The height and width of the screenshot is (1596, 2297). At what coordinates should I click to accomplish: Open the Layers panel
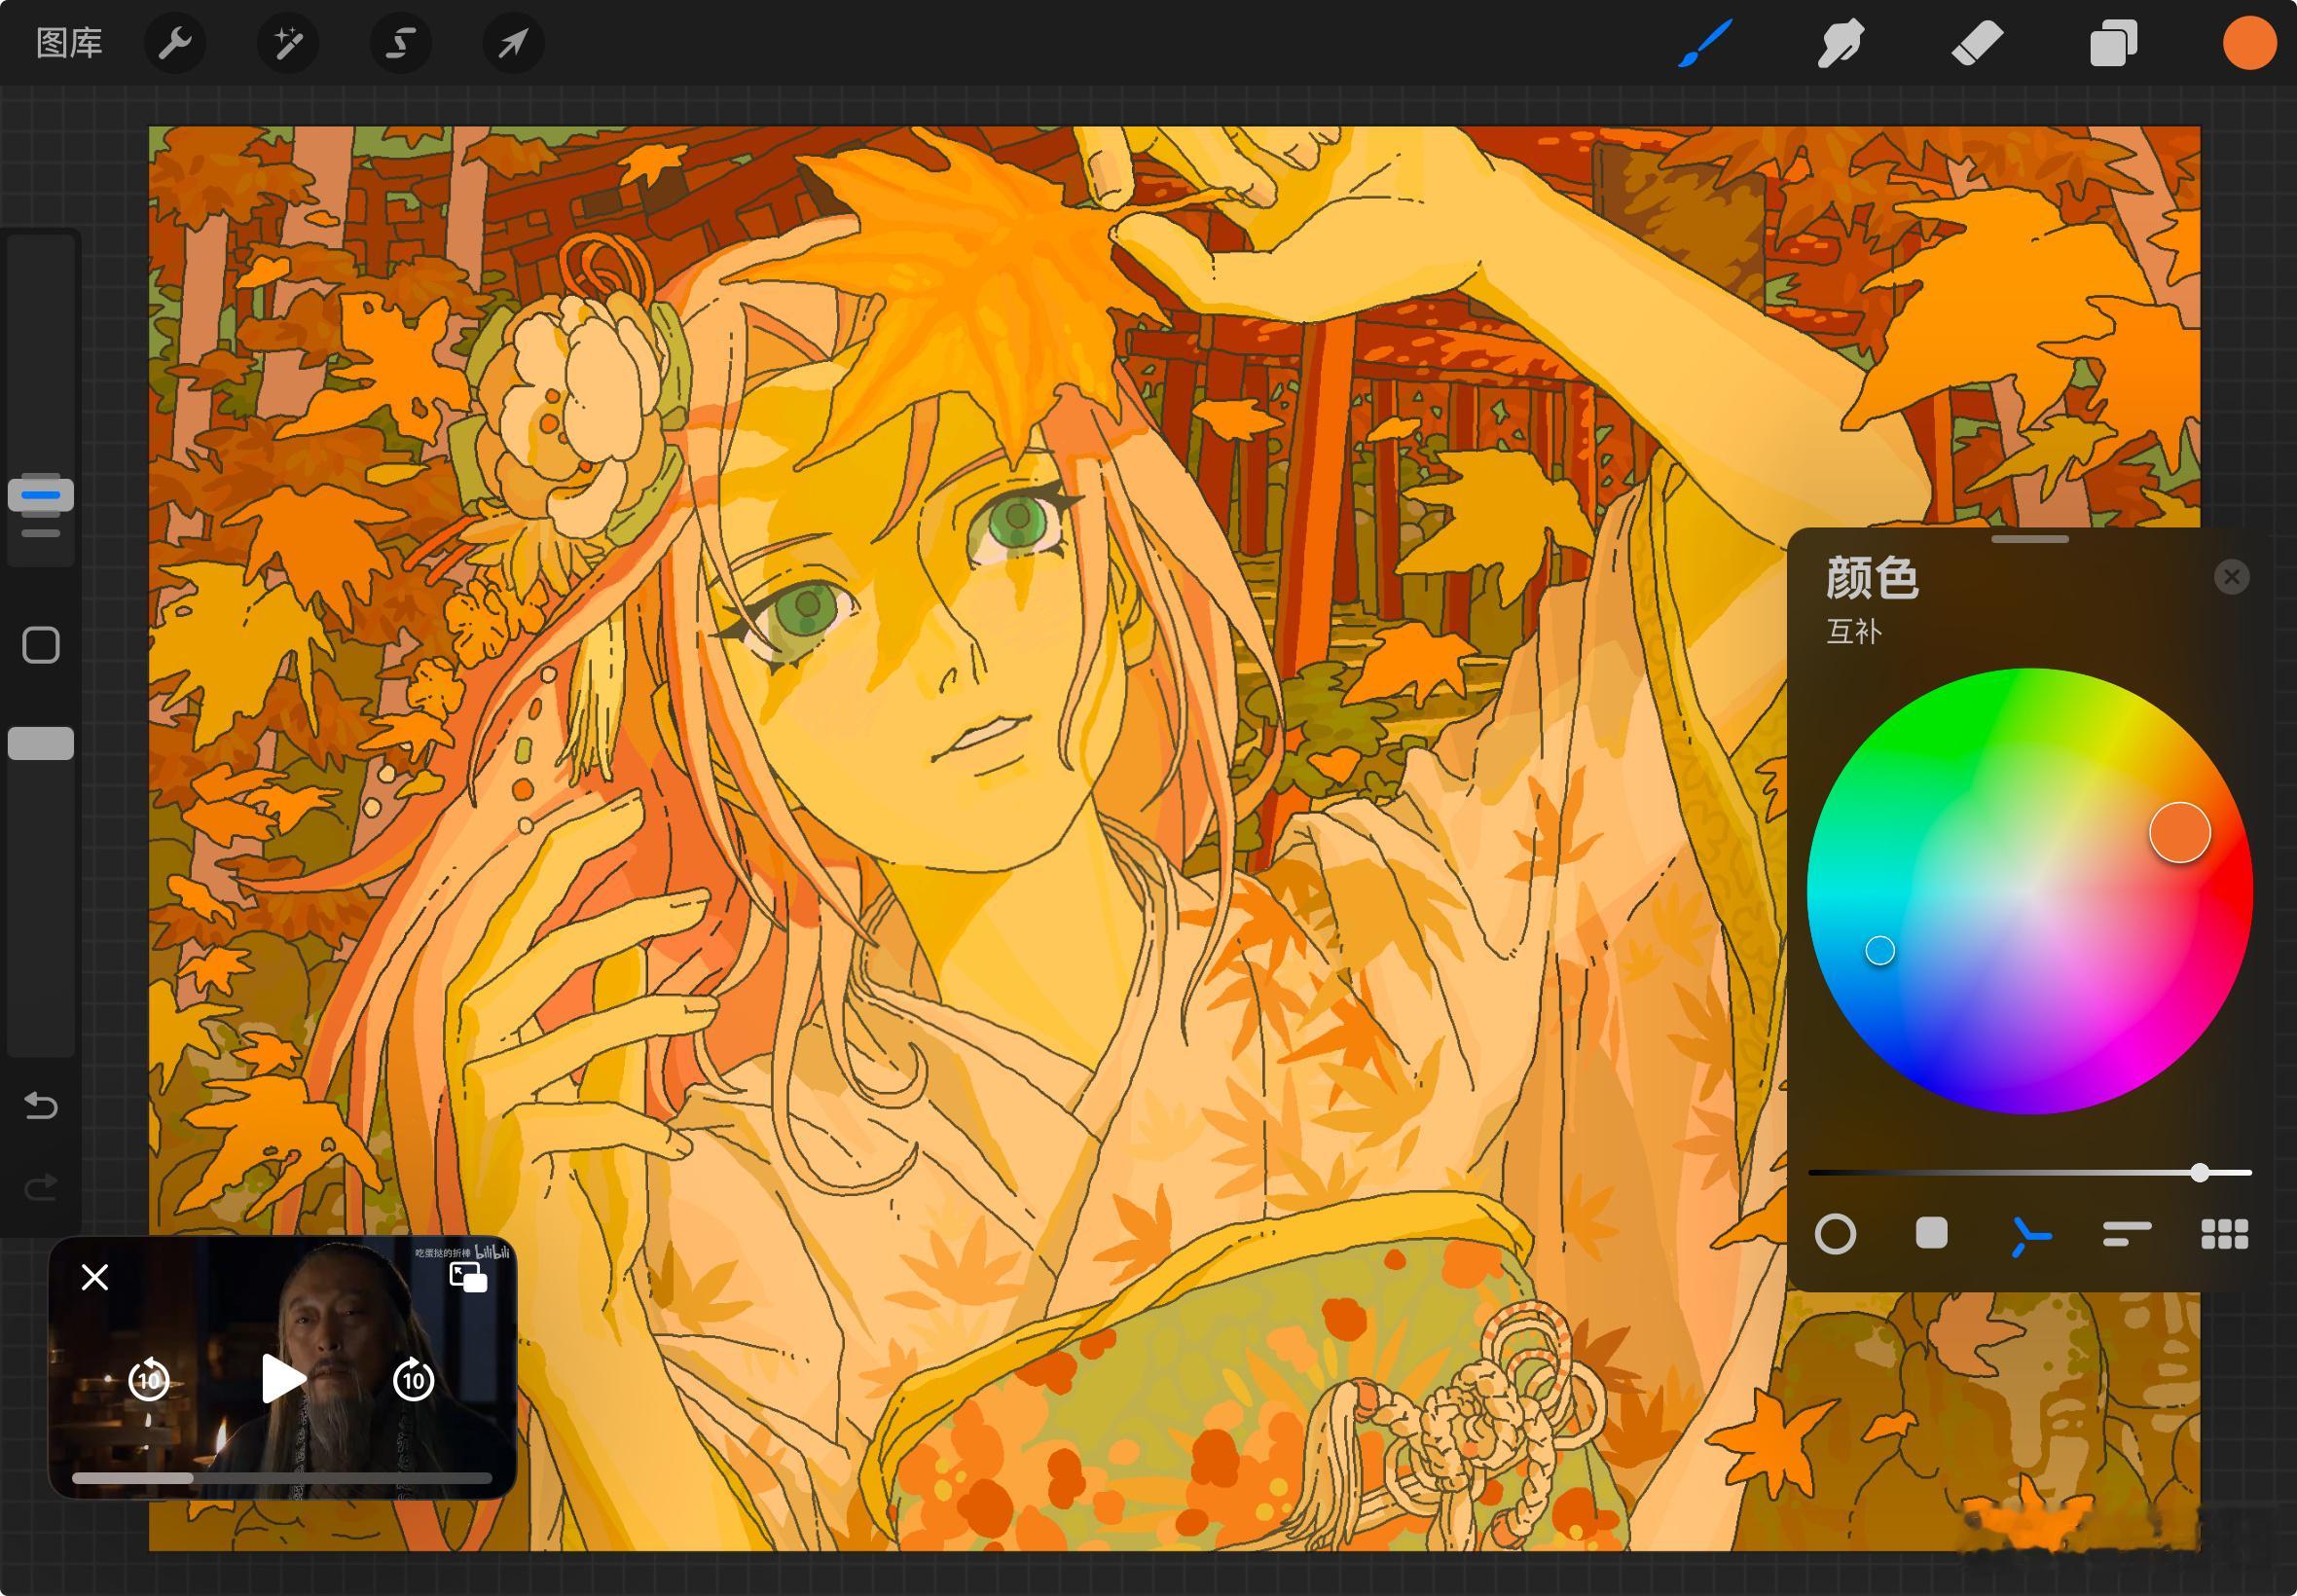tap(2113, 44)
